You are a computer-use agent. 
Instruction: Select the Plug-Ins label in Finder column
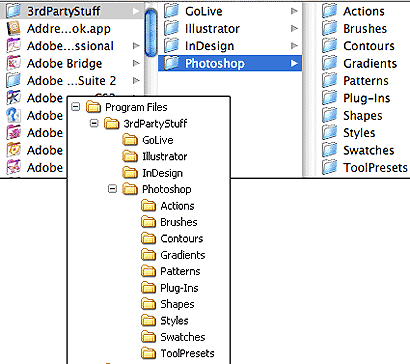[367, 98]
